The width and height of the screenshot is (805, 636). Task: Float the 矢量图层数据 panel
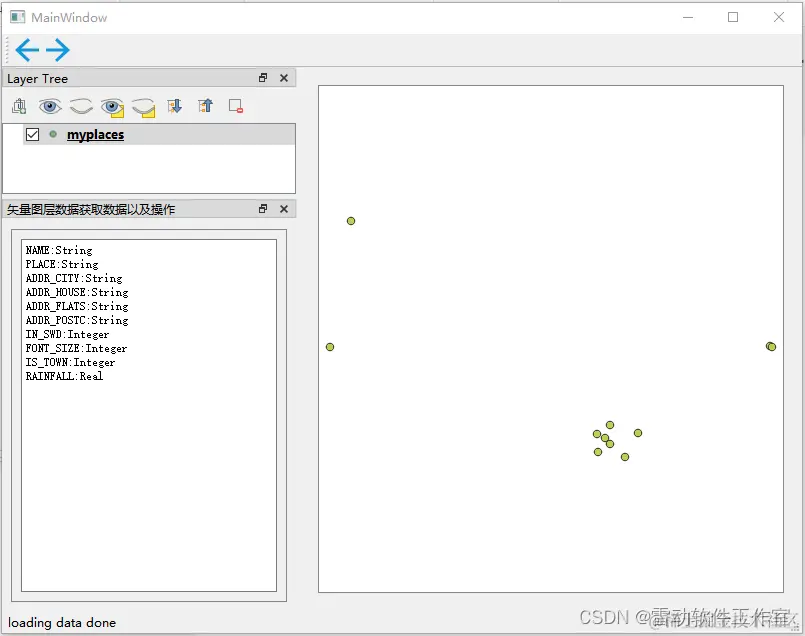coord(263,209)
